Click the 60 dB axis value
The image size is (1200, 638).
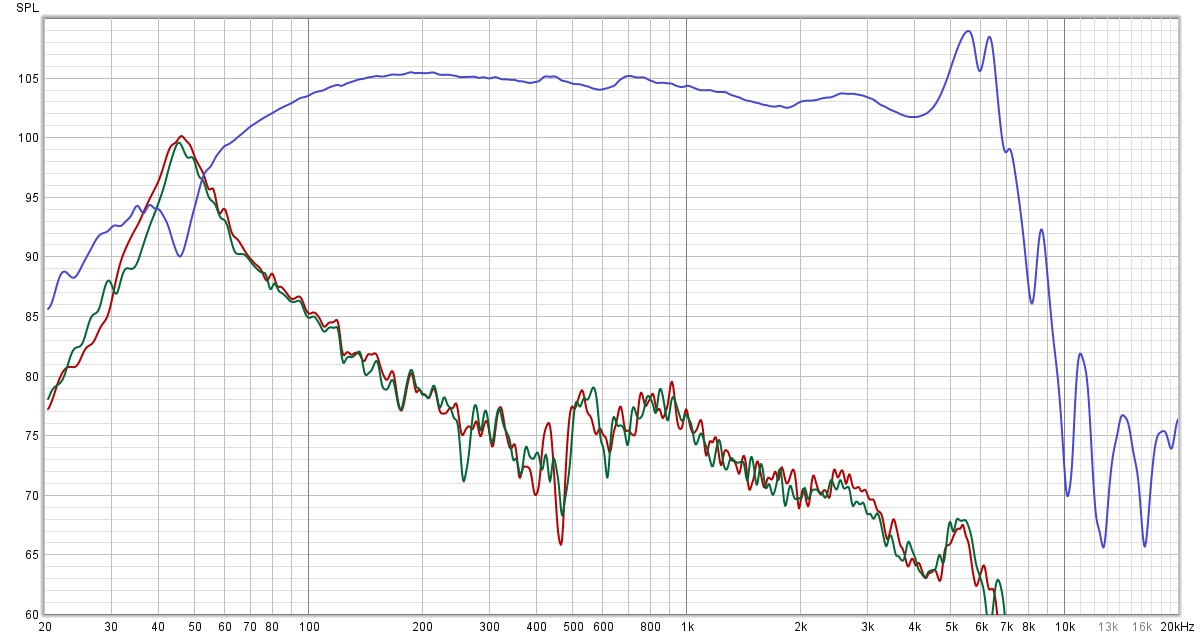[x=31, y=614]
